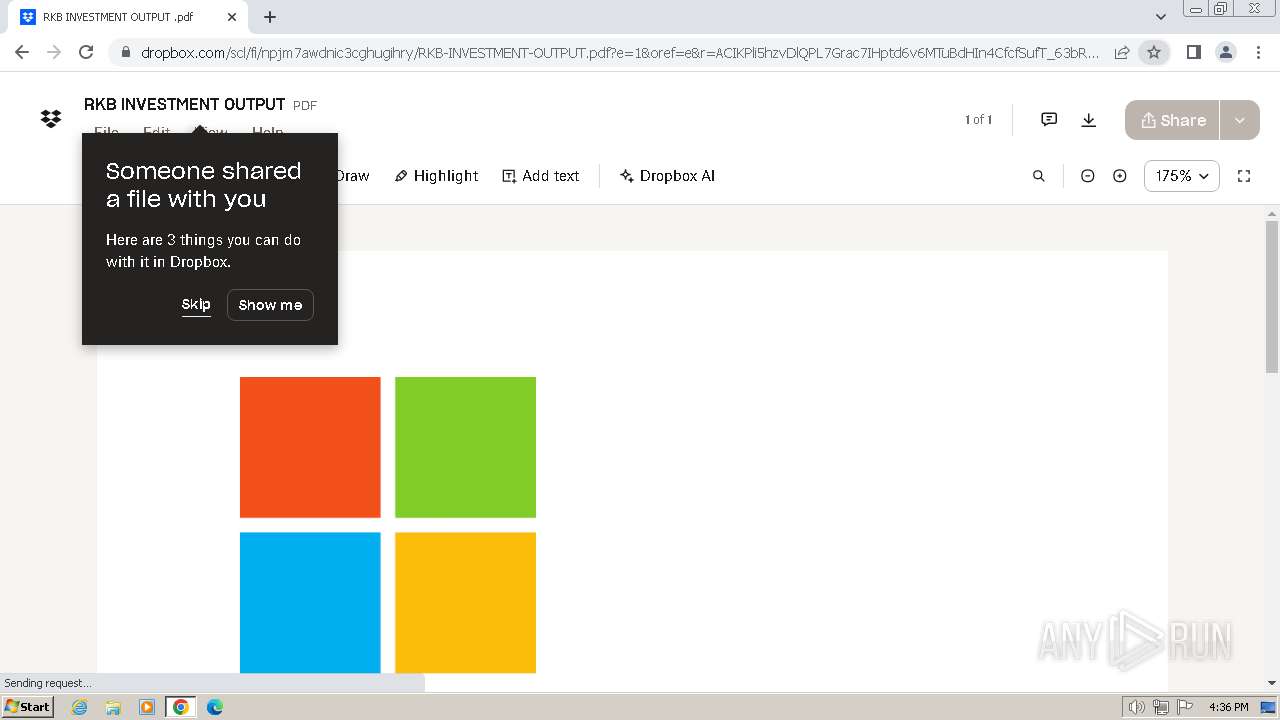Open the File menu
1280x720 pixels.
pyautogui.click(x=106, y=131)
